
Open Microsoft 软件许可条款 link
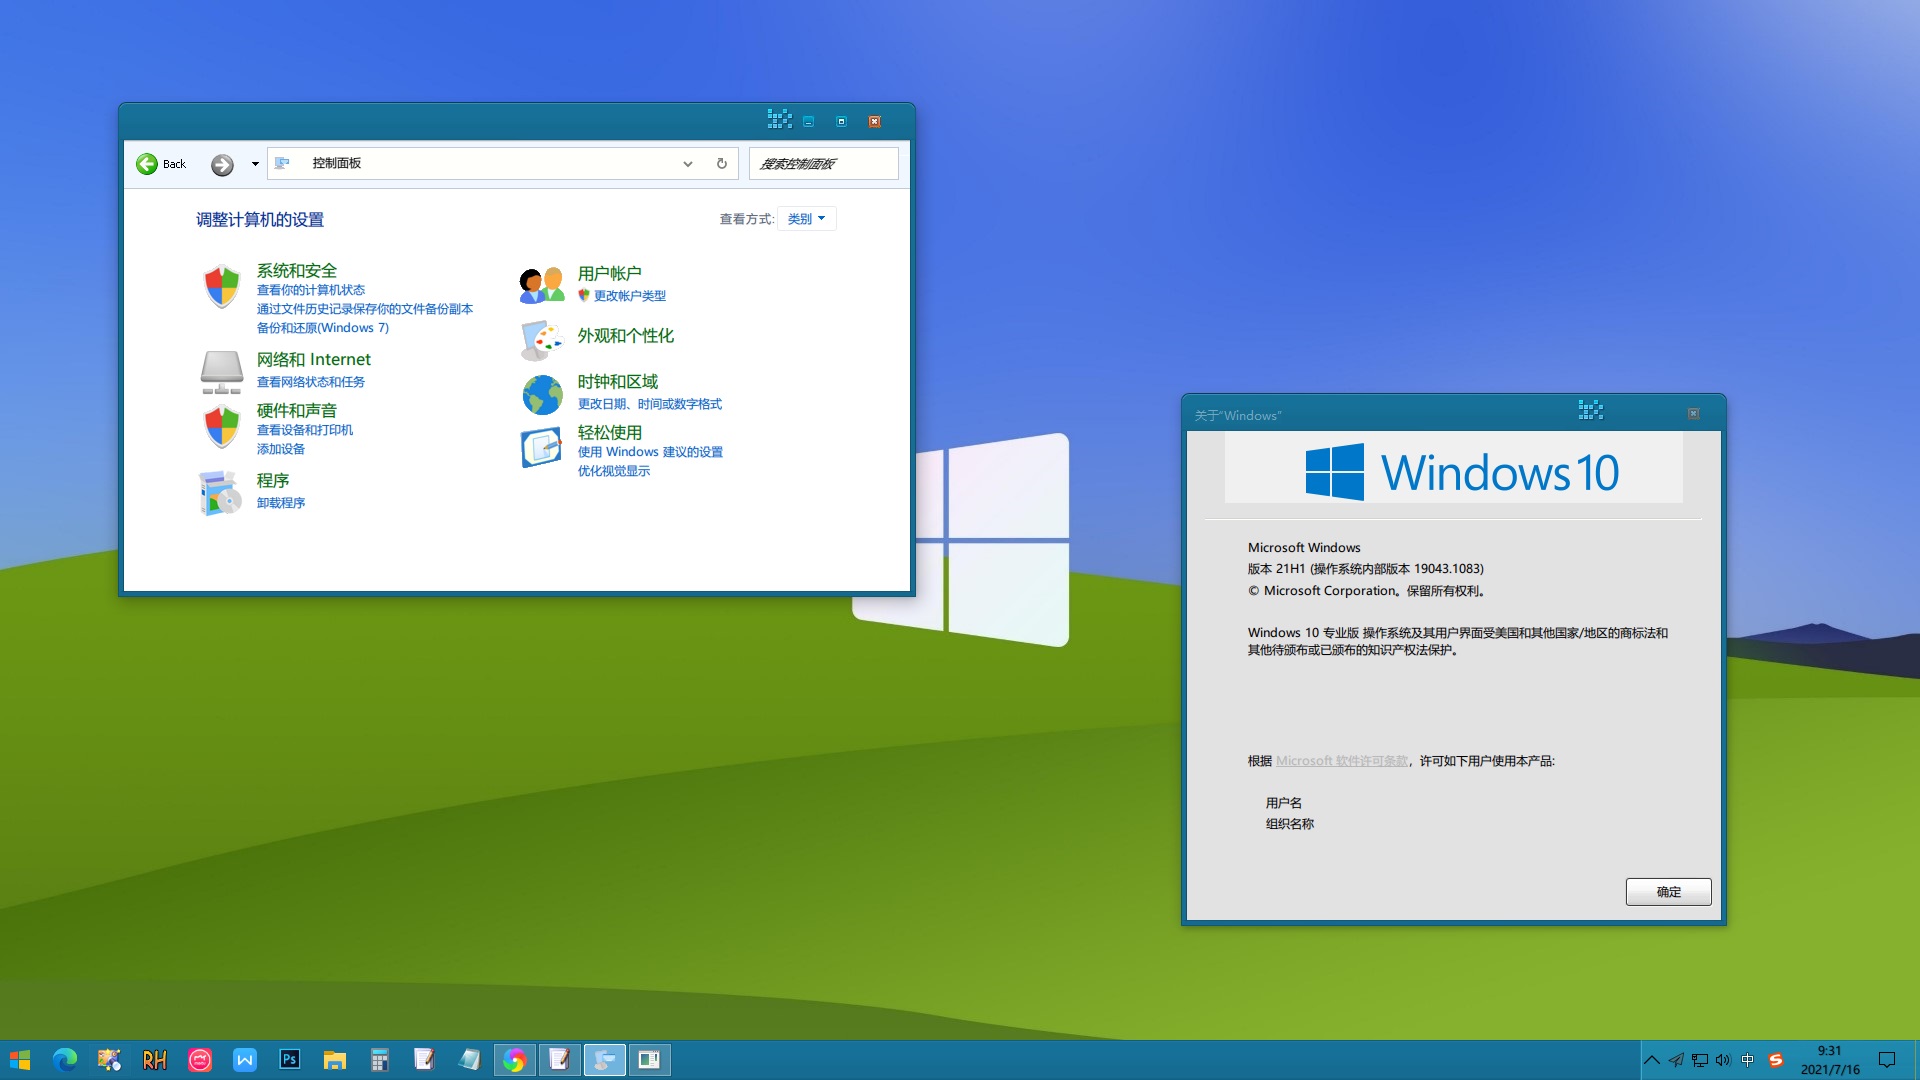[x=1342, y=761]
